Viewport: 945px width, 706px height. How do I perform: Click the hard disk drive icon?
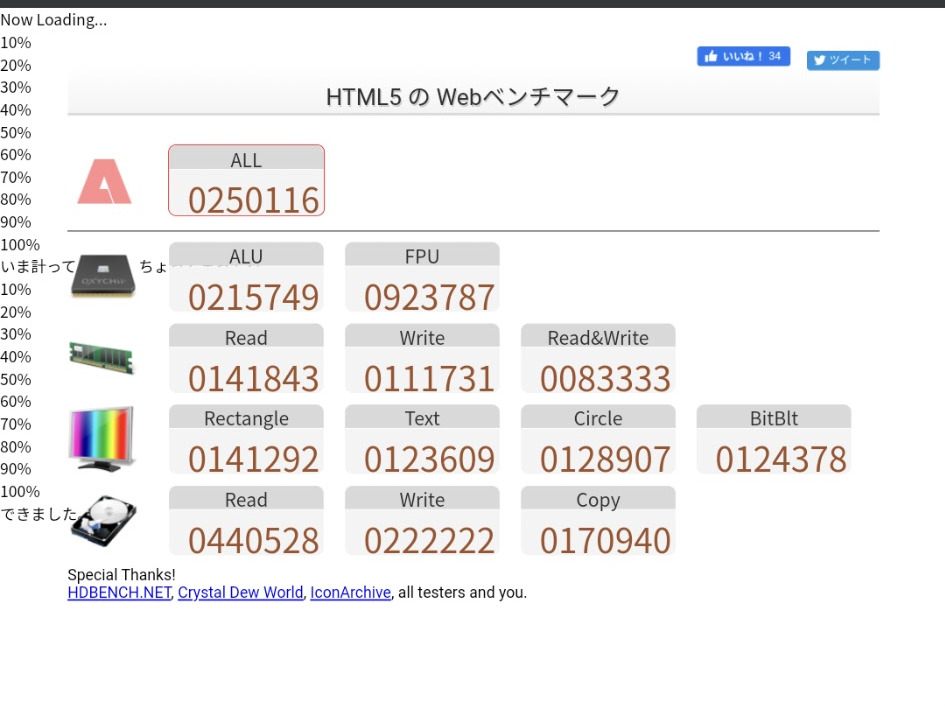[104, 520]
